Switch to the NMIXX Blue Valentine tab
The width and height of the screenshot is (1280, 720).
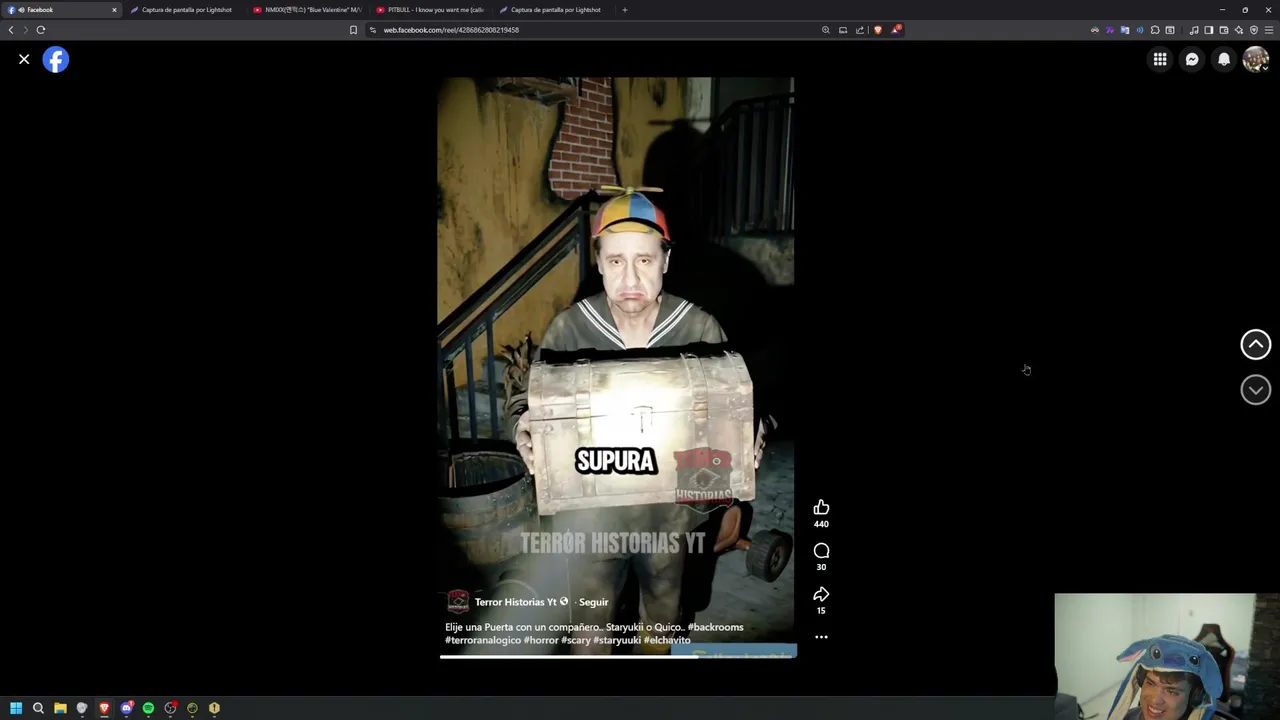tap(308, 10)
